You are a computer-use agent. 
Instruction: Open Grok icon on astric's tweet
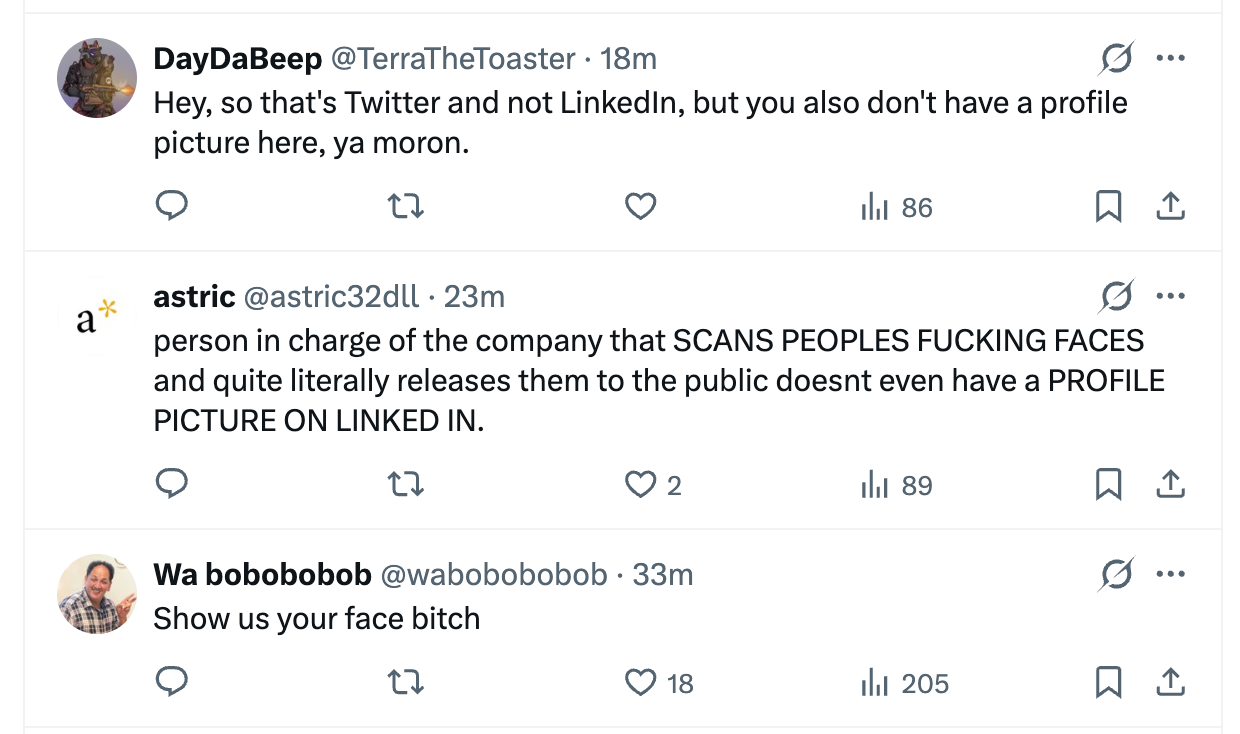coord(1115,296)
